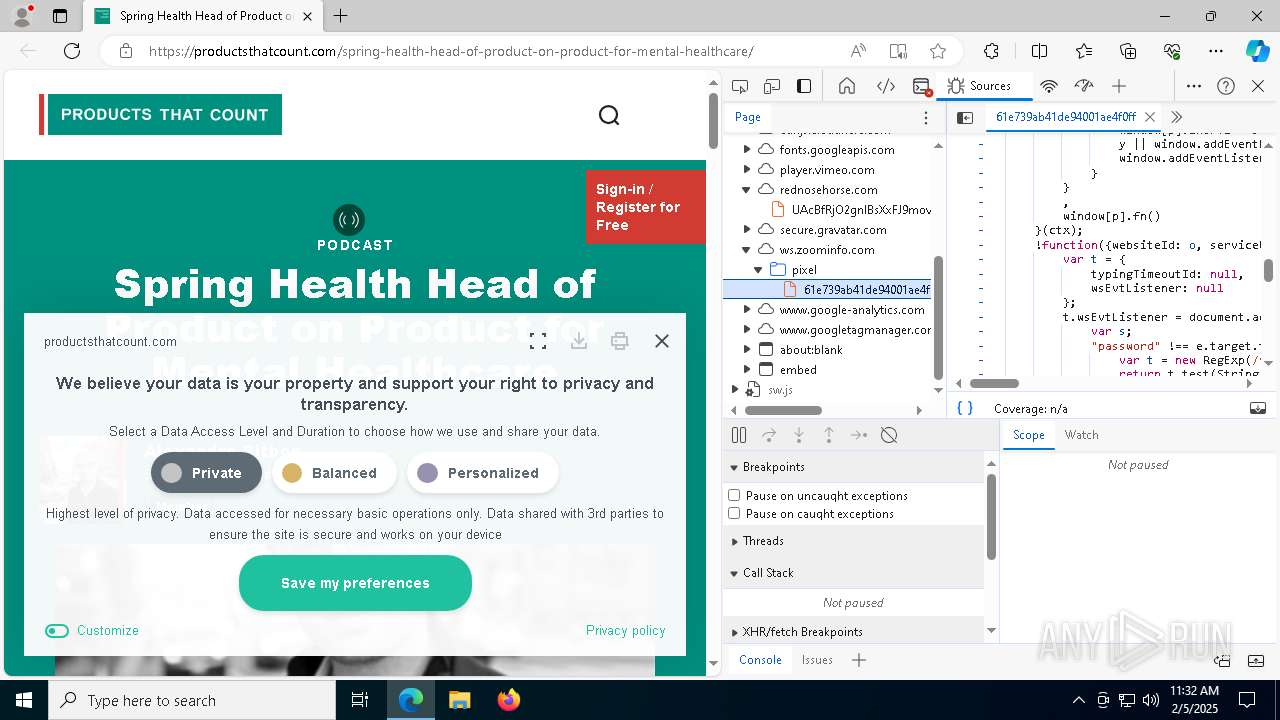Close the 61e739ab41de94001ae4f0ff file tab
1280x720 pixels.
pos(1150,117)
